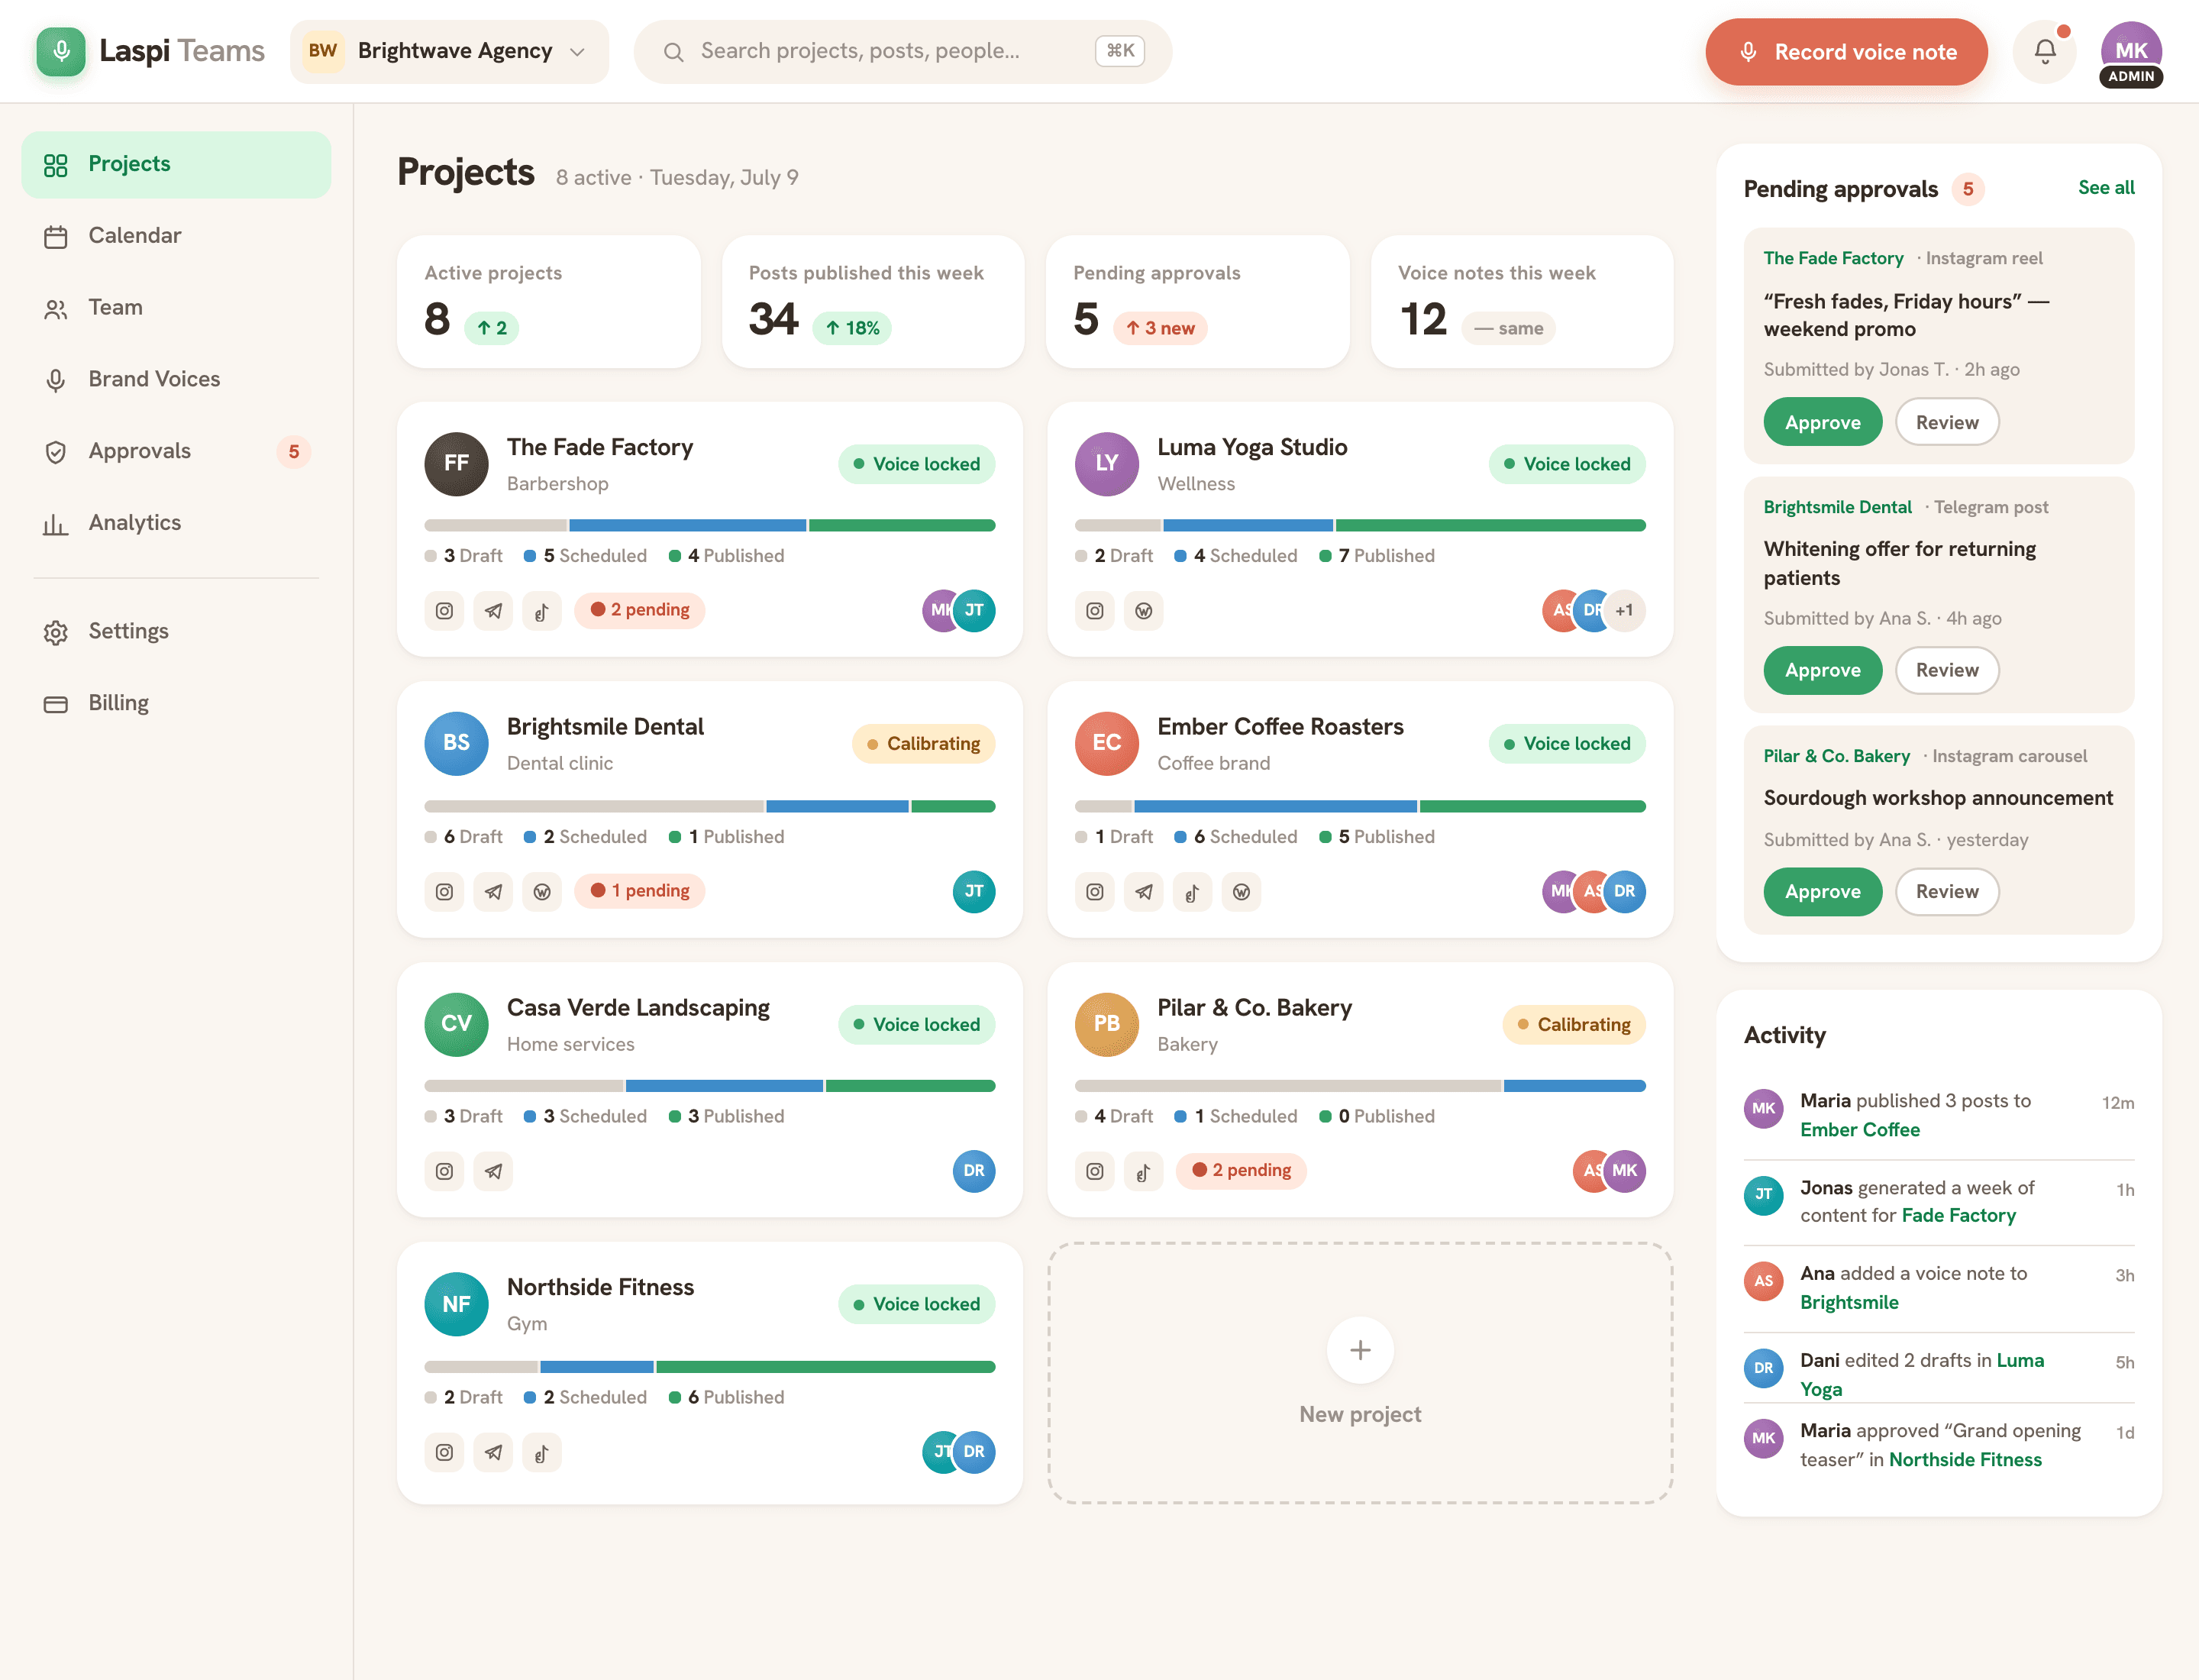Image resolution: width=2199 pixels, height=1680 pixels.
Task: Click the 1 pending badge on Brightsmile Dental
Action: (640, 891)
